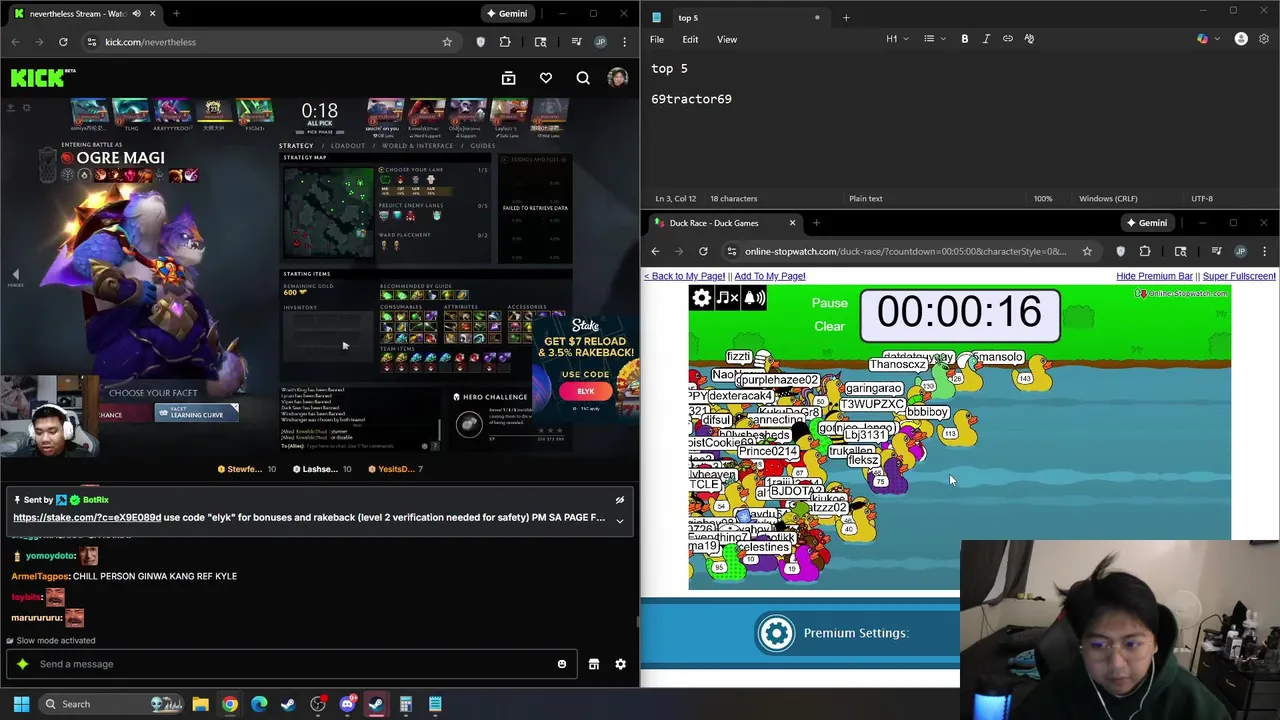The width and height of the screenshot is (1280, 720).
Task: Open emoji picker in Kick chat
Action: [x=562, y=664]
